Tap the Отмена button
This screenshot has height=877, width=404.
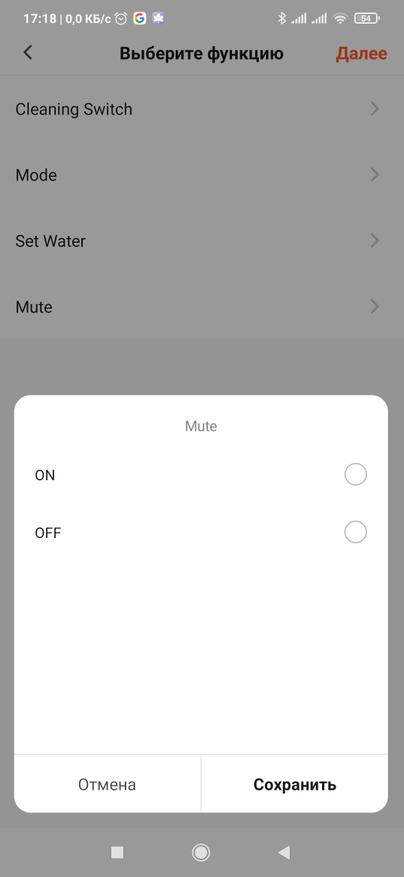107,784
